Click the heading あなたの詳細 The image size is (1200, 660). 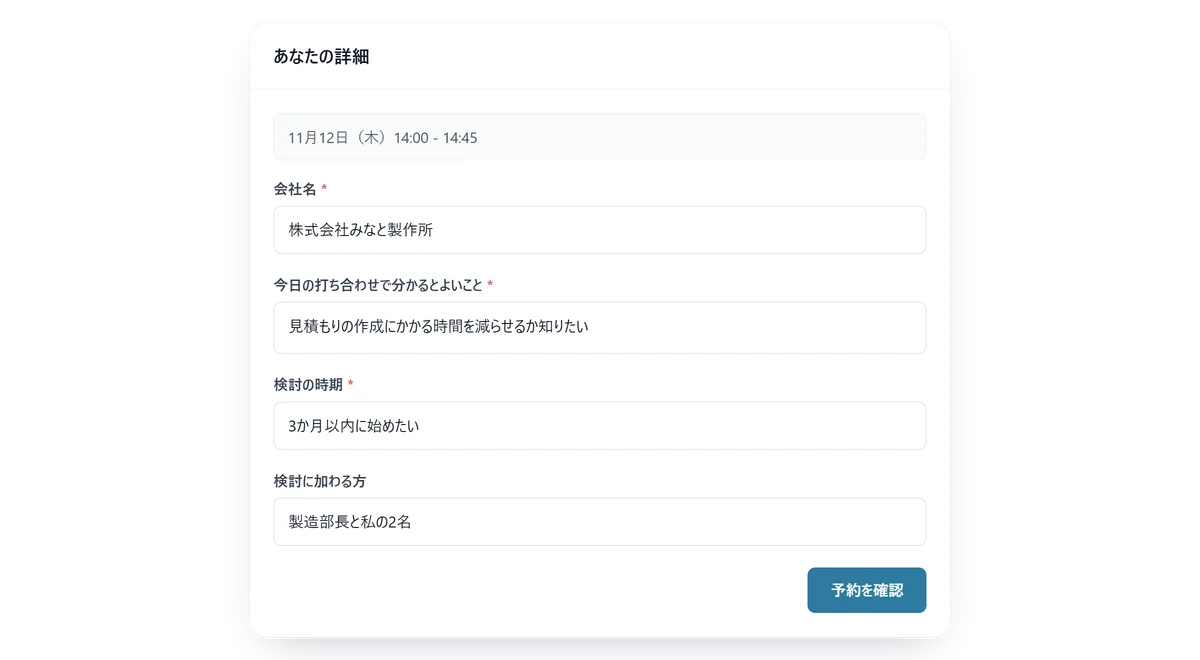coord(321,57)
